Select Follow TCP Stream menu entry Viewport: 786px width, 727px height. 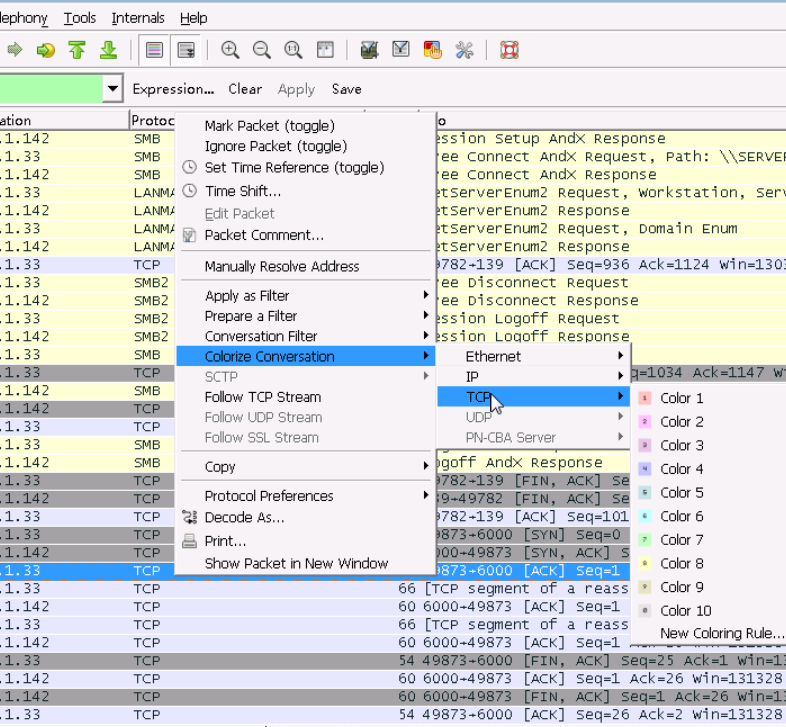[262, 397]
